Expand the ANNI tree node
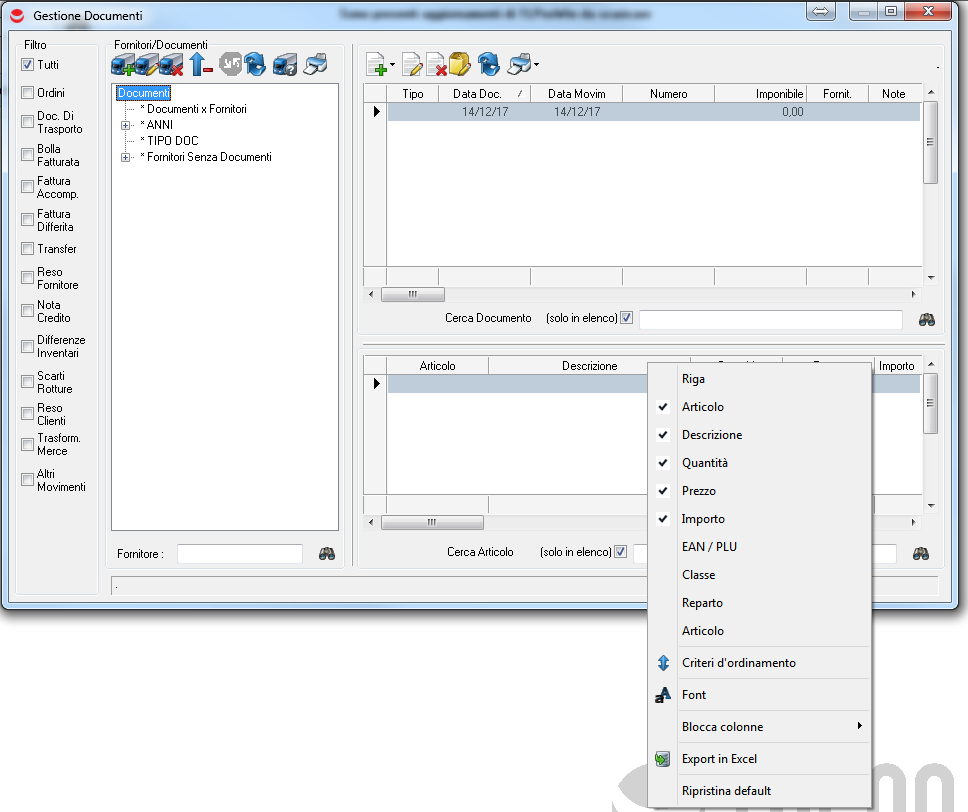Screen dimensions: 968x812 click(x=126, y=125)
